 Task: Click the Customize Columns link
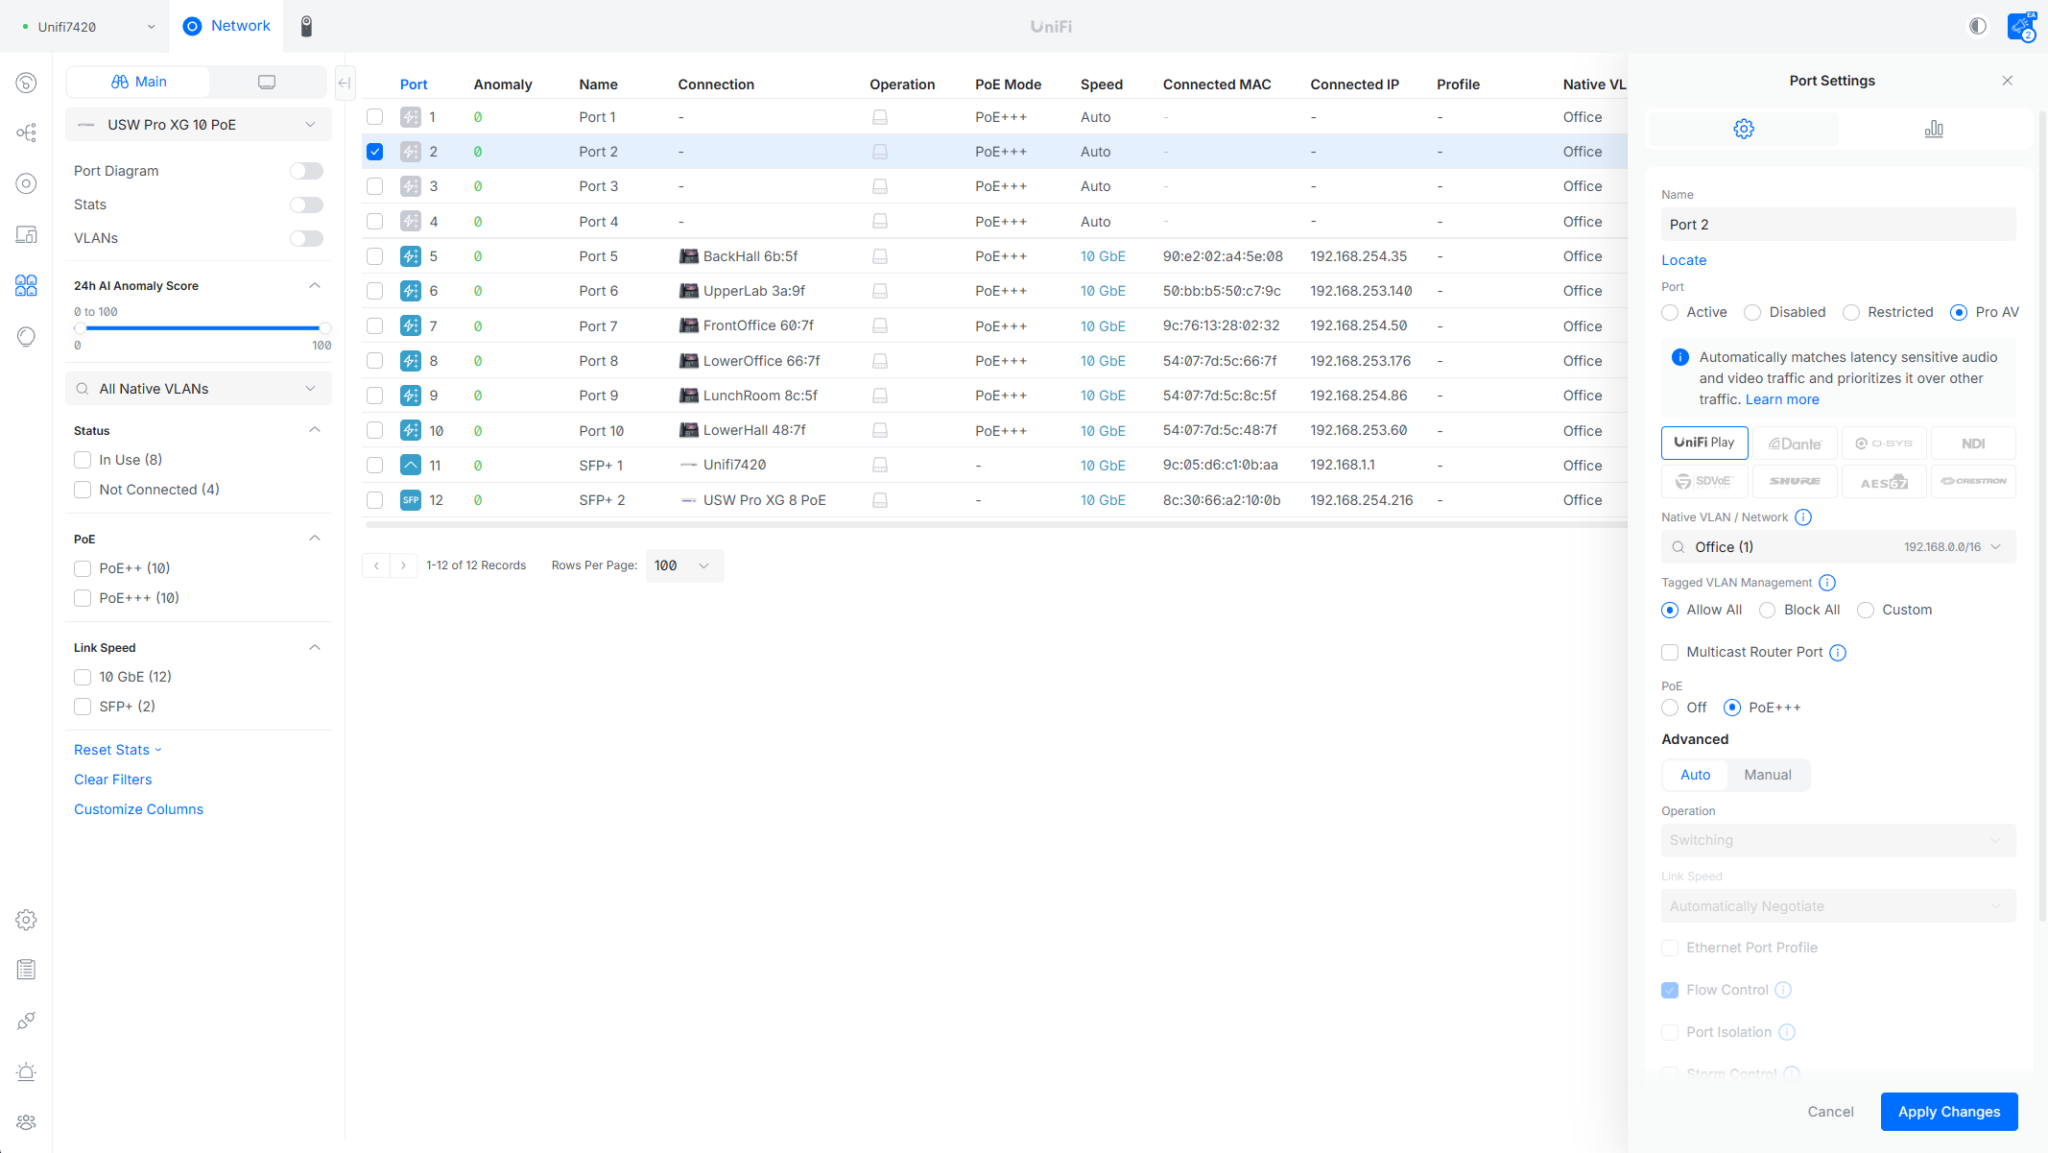138,809
